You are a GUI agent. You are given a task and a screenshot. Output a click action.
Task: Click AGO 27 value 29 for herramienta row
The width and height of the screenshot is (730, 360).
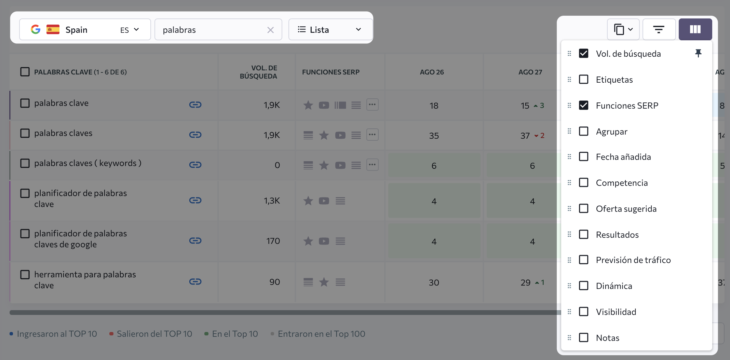tap(525, 283)
